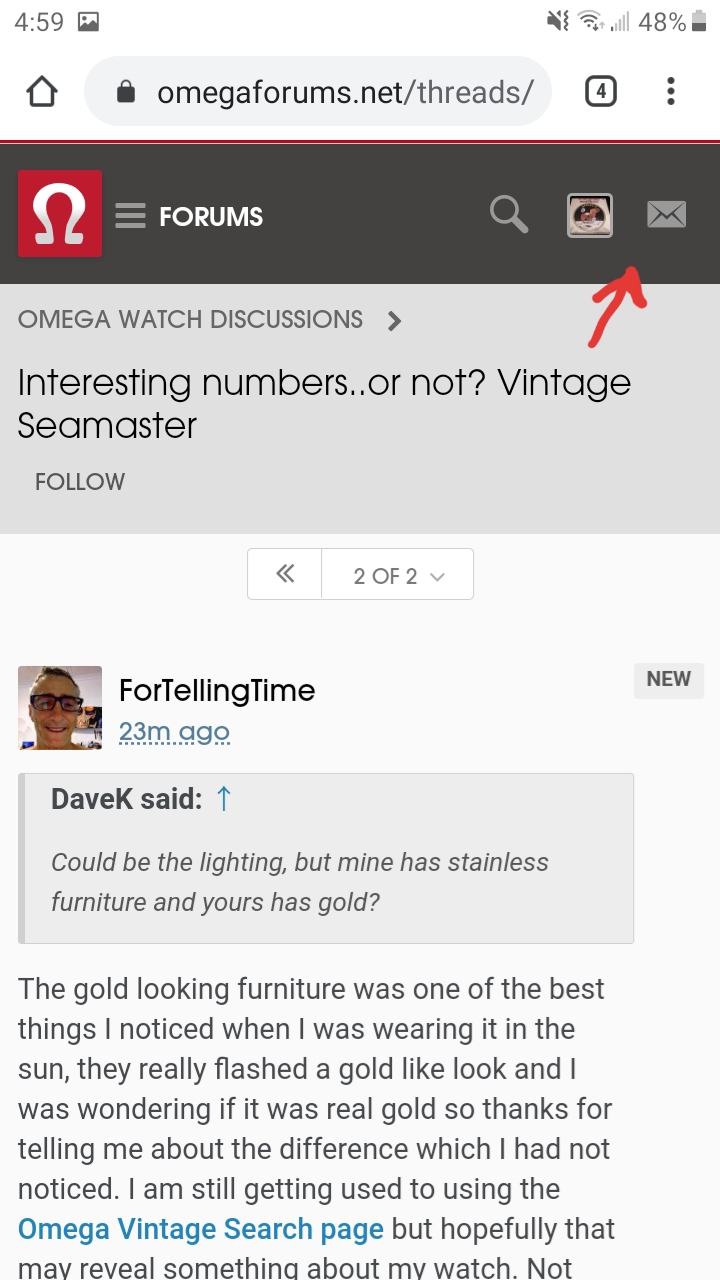This screenshot has width=720, height=1280.
Task: Open forum search magnifier
Action: click(508, 214)
